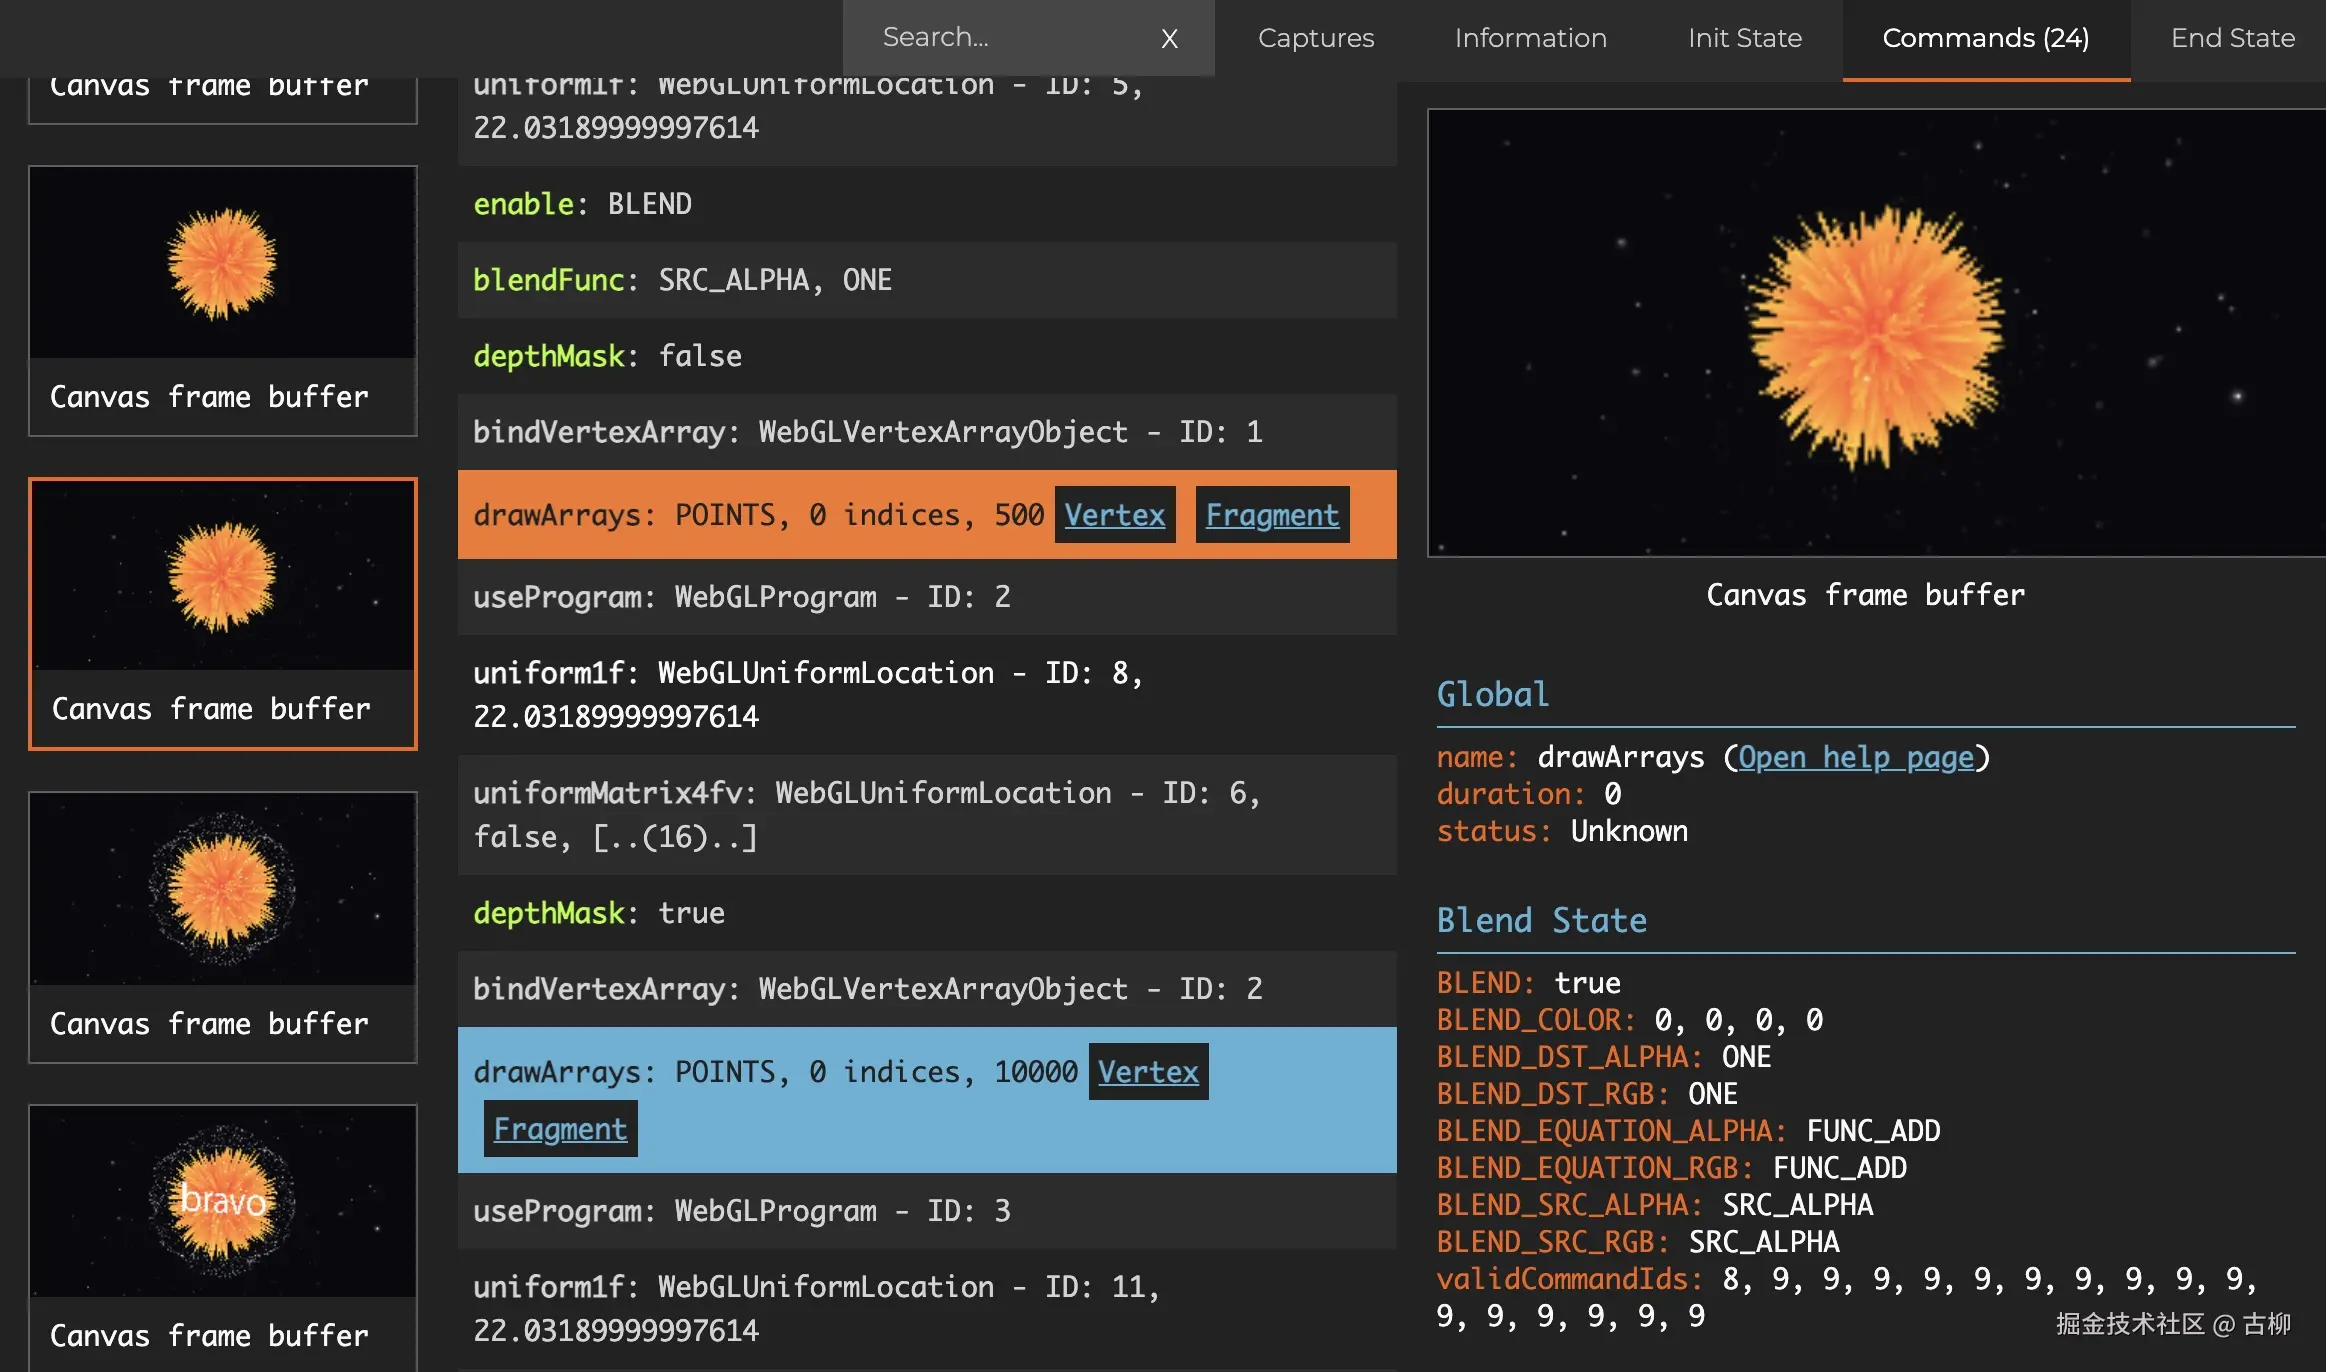Clear search with the X button
This screenshot has height=1372, width=2326.
pos(1169,39)
